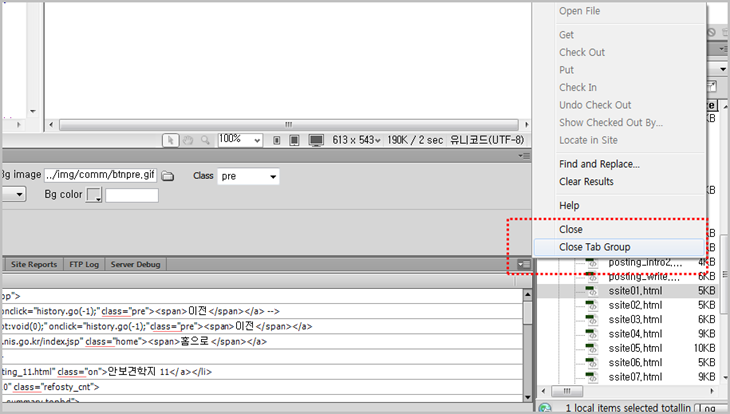Image resolution: width=730 pixels, height=414 pixels.
Task: Click the results row containing 홈으로
Action: (262, 342)
